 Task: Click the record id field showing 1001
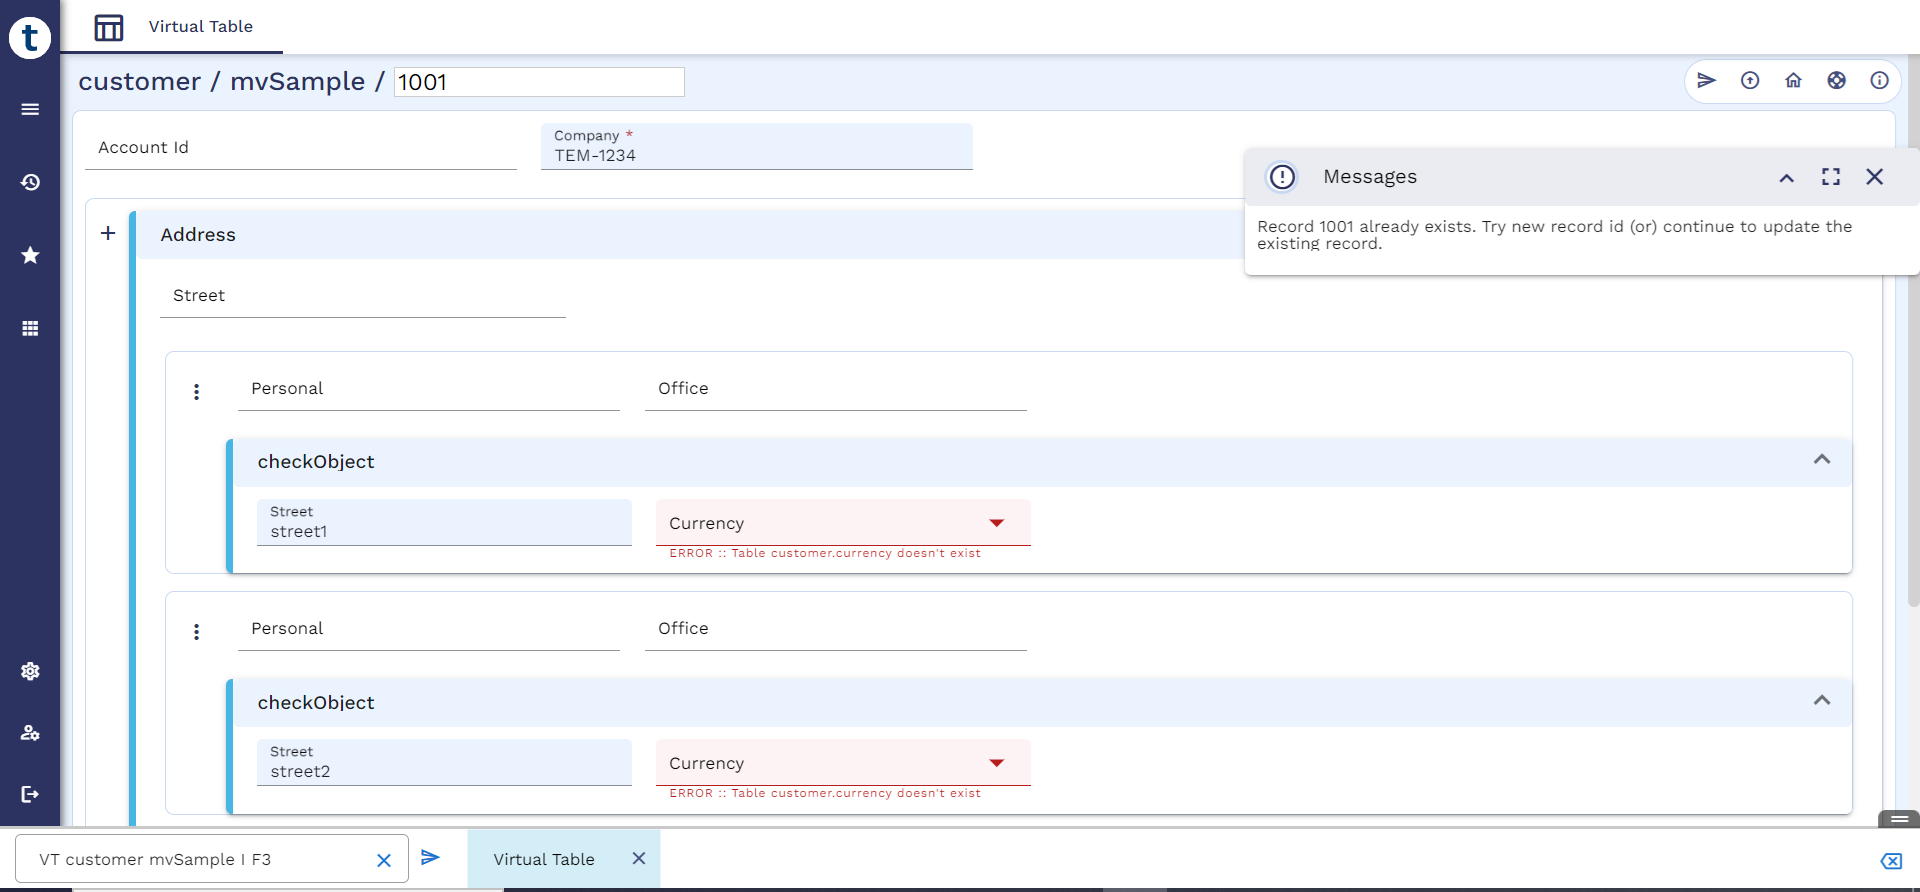(539, 82)
